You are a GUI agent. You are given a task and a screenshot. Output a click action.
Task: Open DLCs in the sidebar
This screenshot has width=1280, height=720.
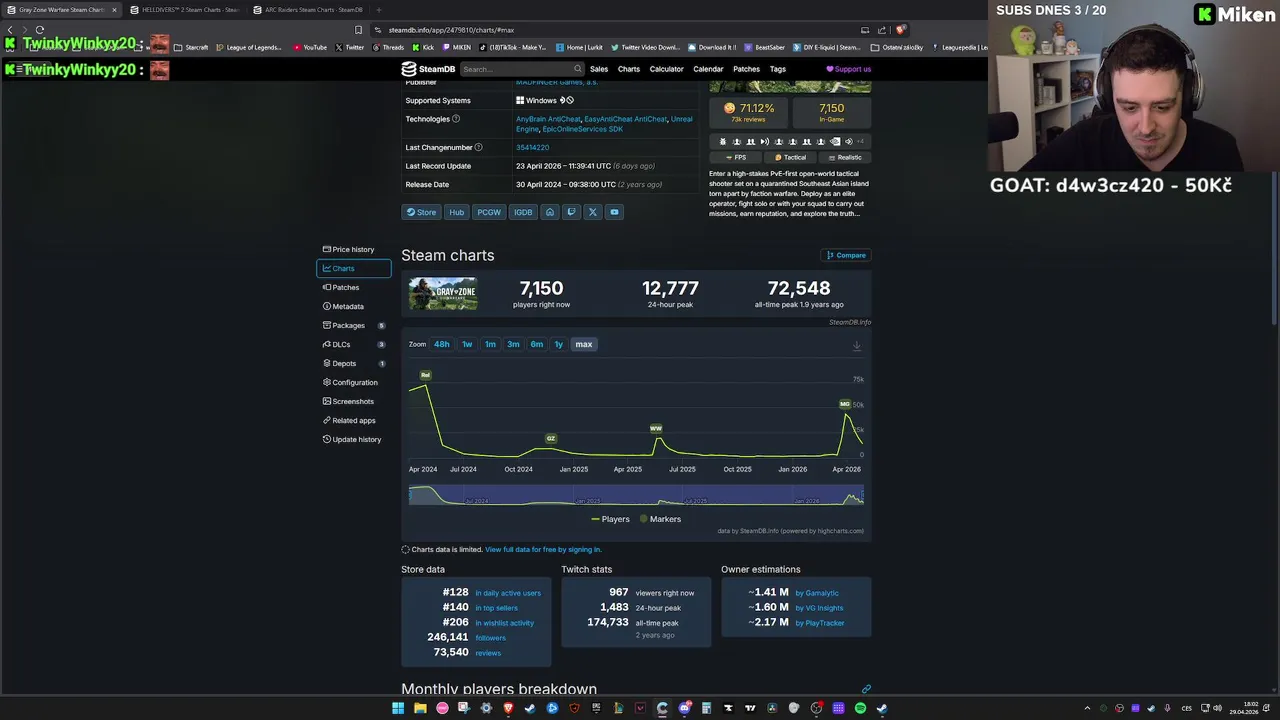pos(353,344)
